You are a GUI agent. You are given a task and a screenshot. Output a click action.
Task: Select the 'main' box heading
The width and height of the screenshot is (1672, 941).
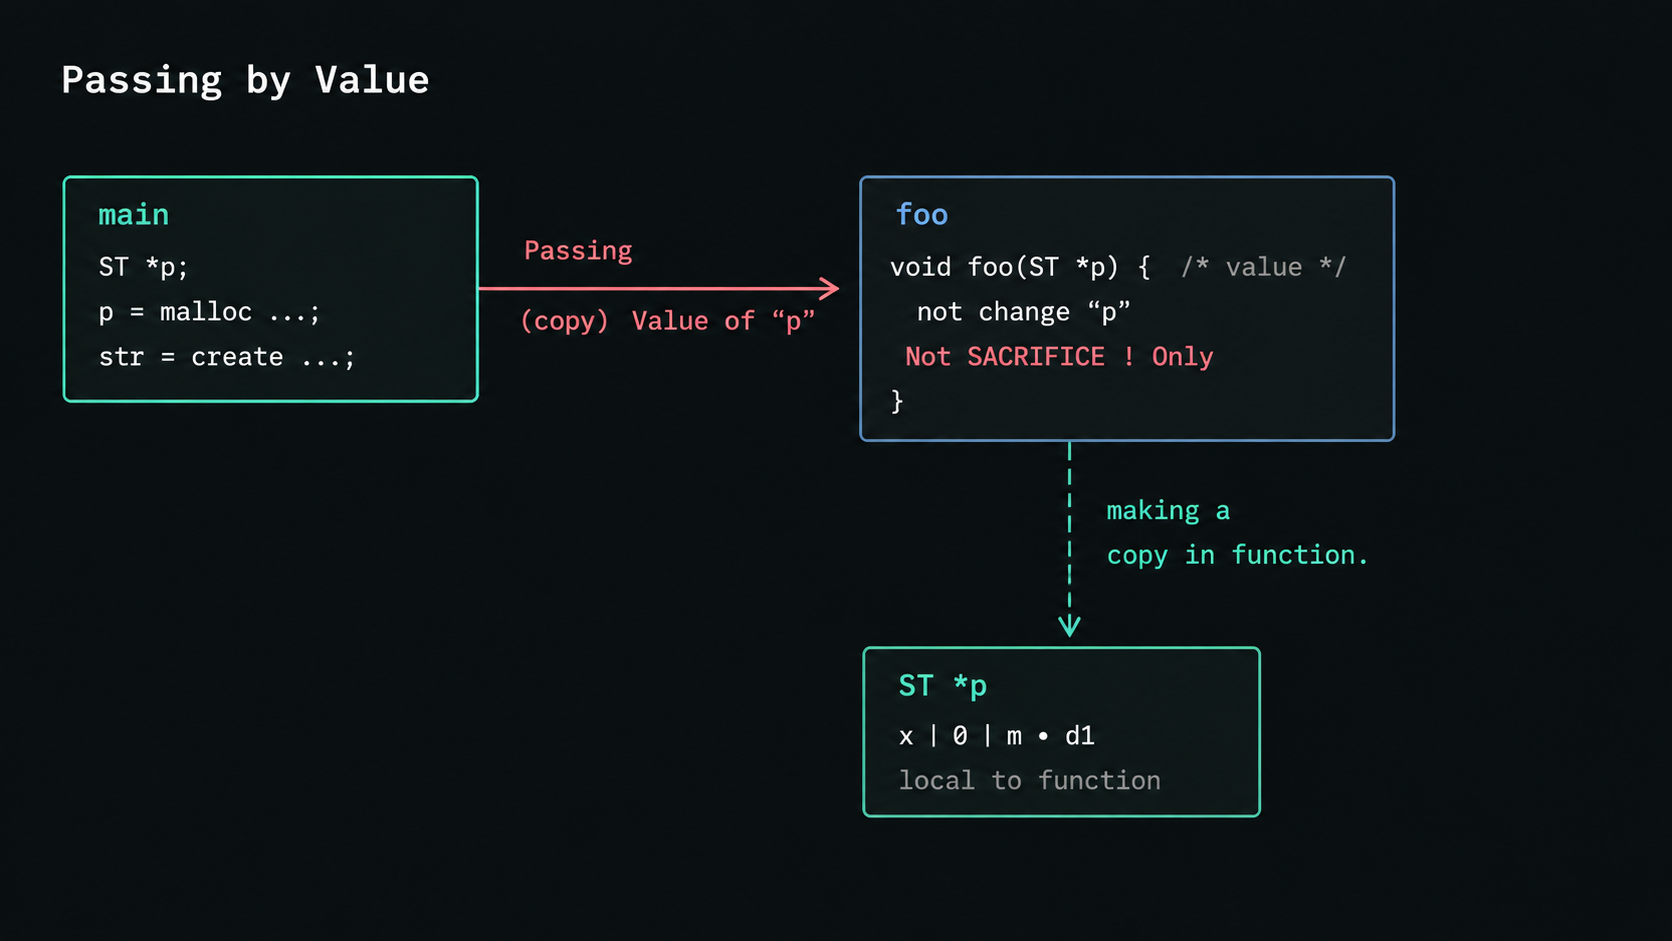[133, 215]
